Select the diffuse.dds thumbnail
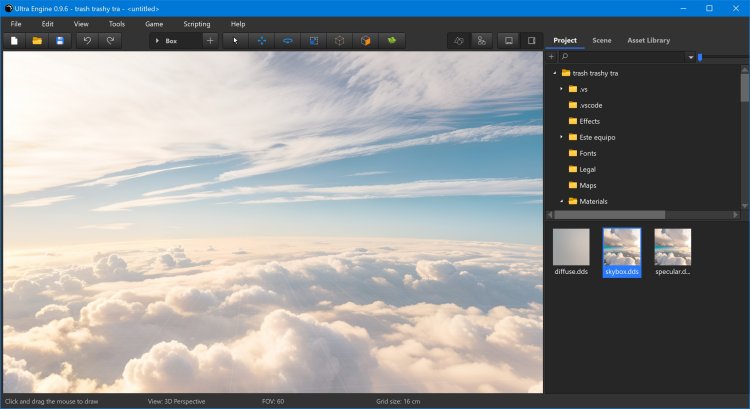The width and height of the screenshot is (750, 409). (571, 247)
